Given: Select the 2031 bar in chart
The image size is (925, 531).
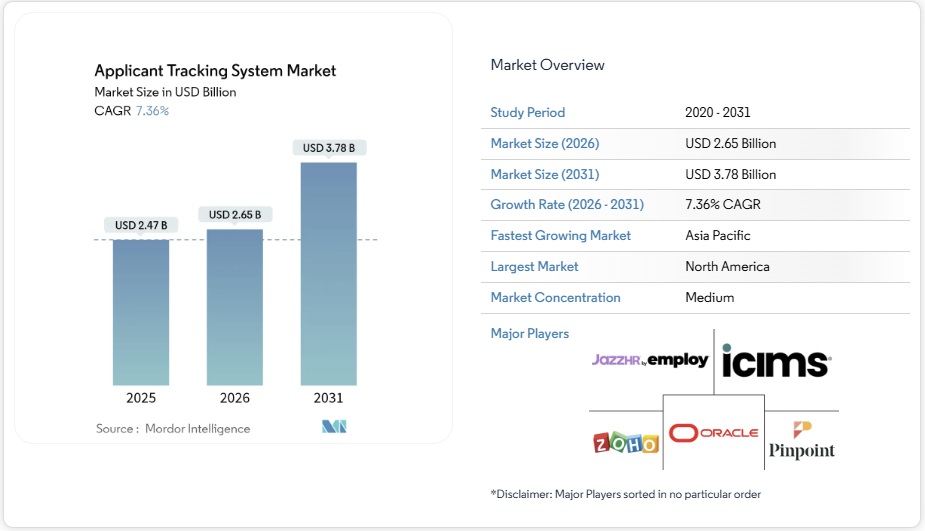Looking at the screenshot, I should pyautogui.click(x=328, y=273).
